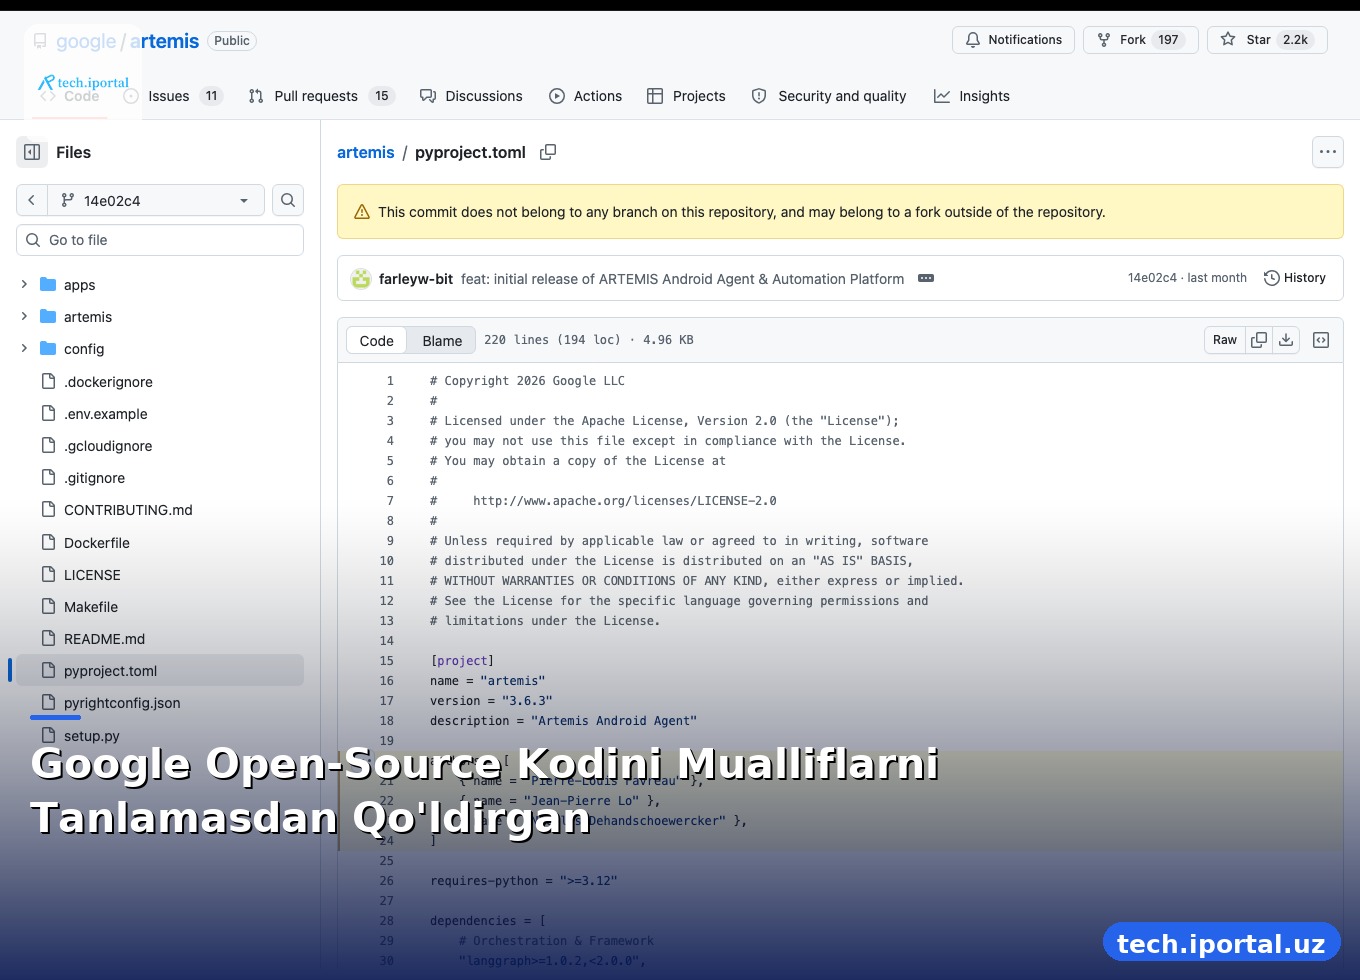Expand the apps folder chevron
Image resolution: width=1360 pixels, height=980 pixels.
24,285
